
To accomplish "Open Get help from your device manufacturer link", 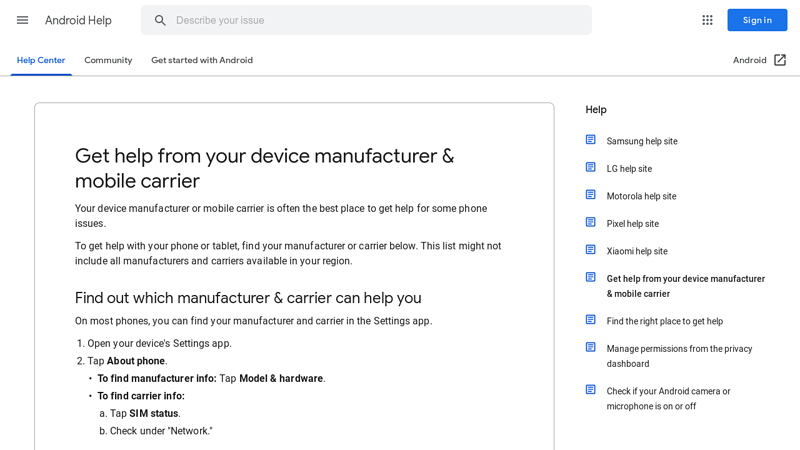I will [x=686, y=286].
